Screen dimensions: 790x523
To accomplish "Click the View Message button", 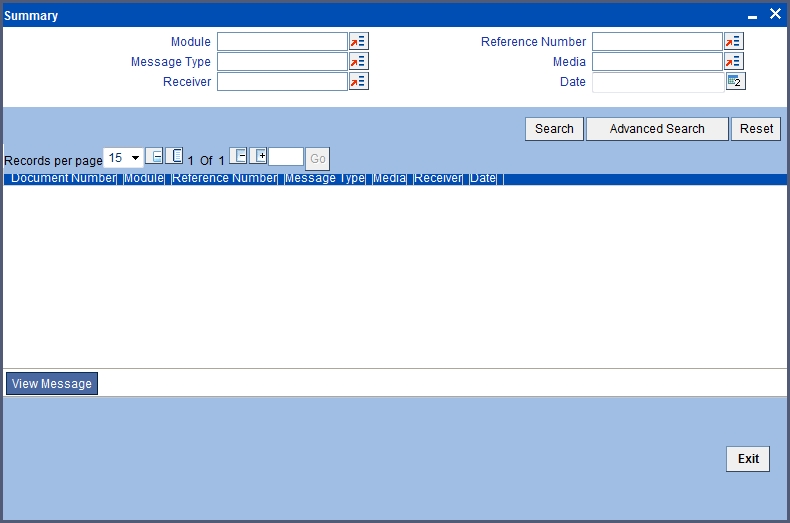I will click(52, 383).
